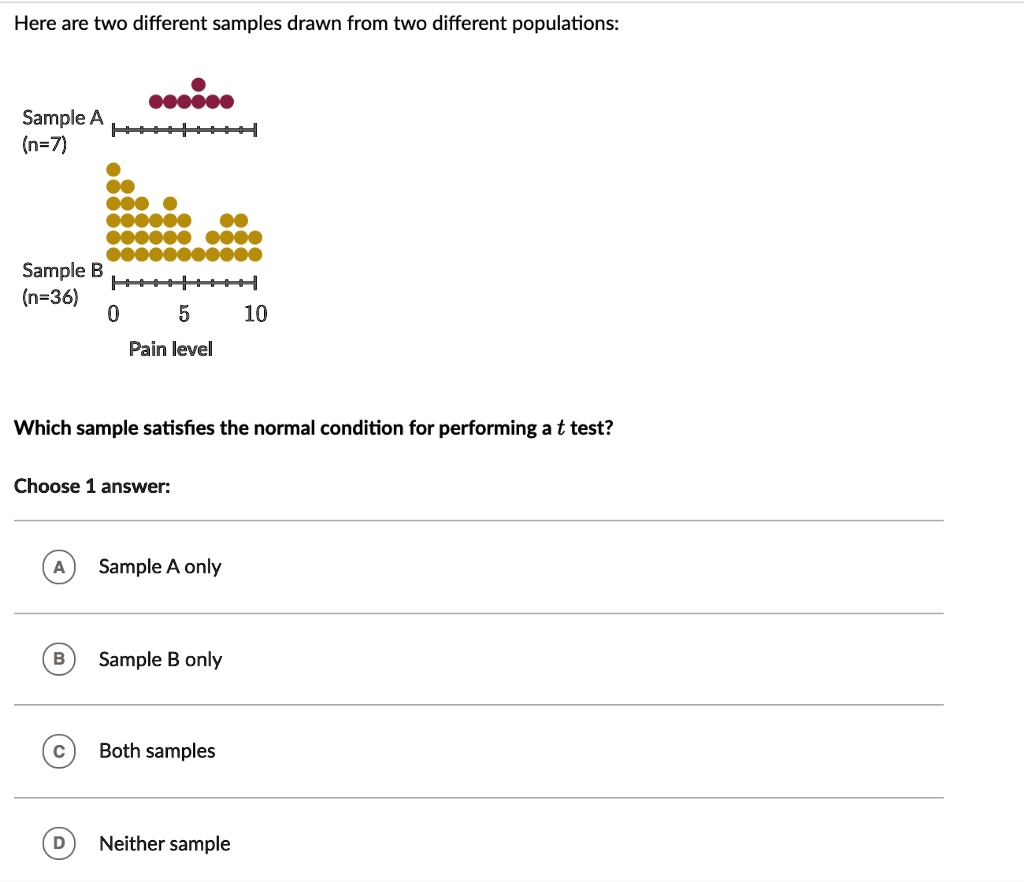
Task: Choose the 'Sample B only' answer text
Action: [x=160, y=659]
